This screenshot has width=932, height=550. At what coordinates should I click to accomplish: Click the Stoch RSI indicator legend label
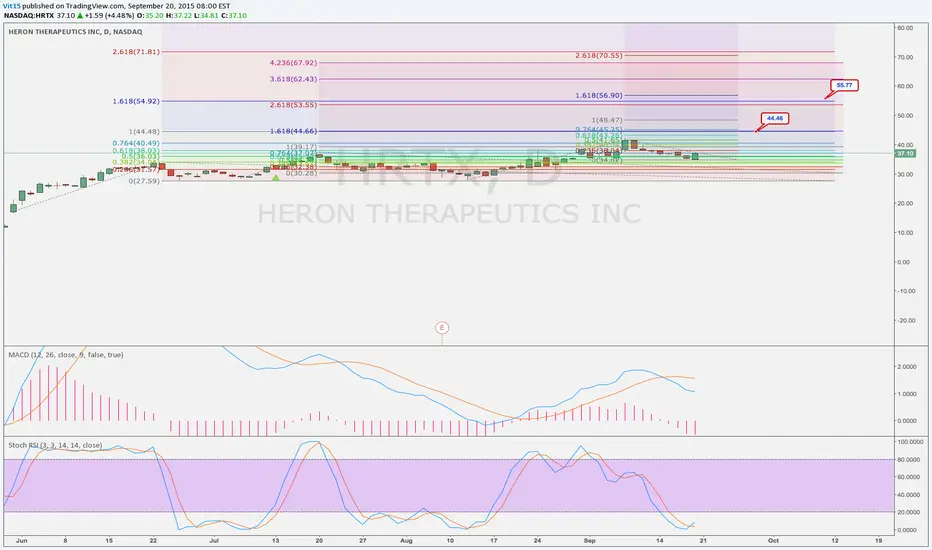pyautogui.click(x=55, y=445)
